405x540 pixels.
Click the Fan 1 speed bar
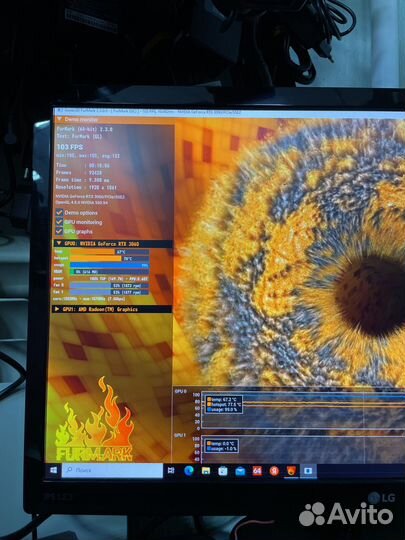110,292
